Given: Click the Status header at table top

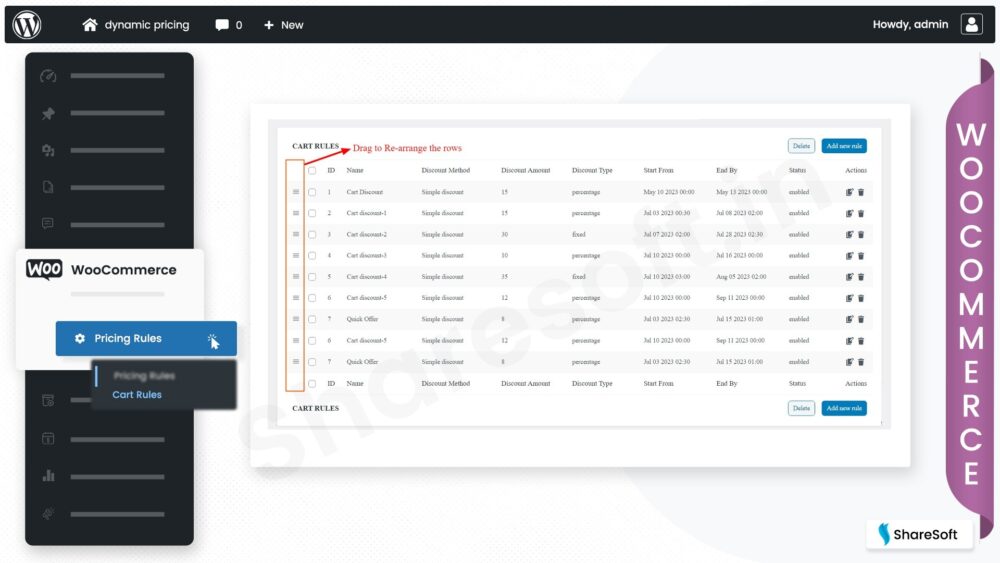Looking at the screenshot, I should pyautogui.click(x=797, y=170).
